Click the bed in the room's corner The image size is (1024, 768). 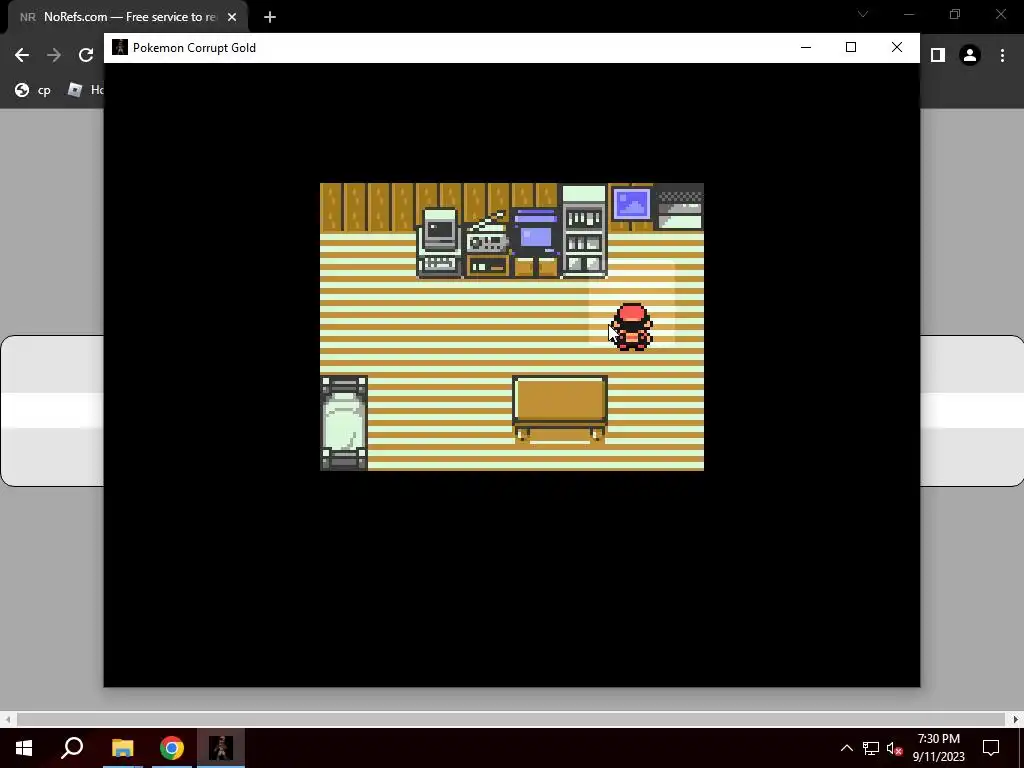(344, 423)
